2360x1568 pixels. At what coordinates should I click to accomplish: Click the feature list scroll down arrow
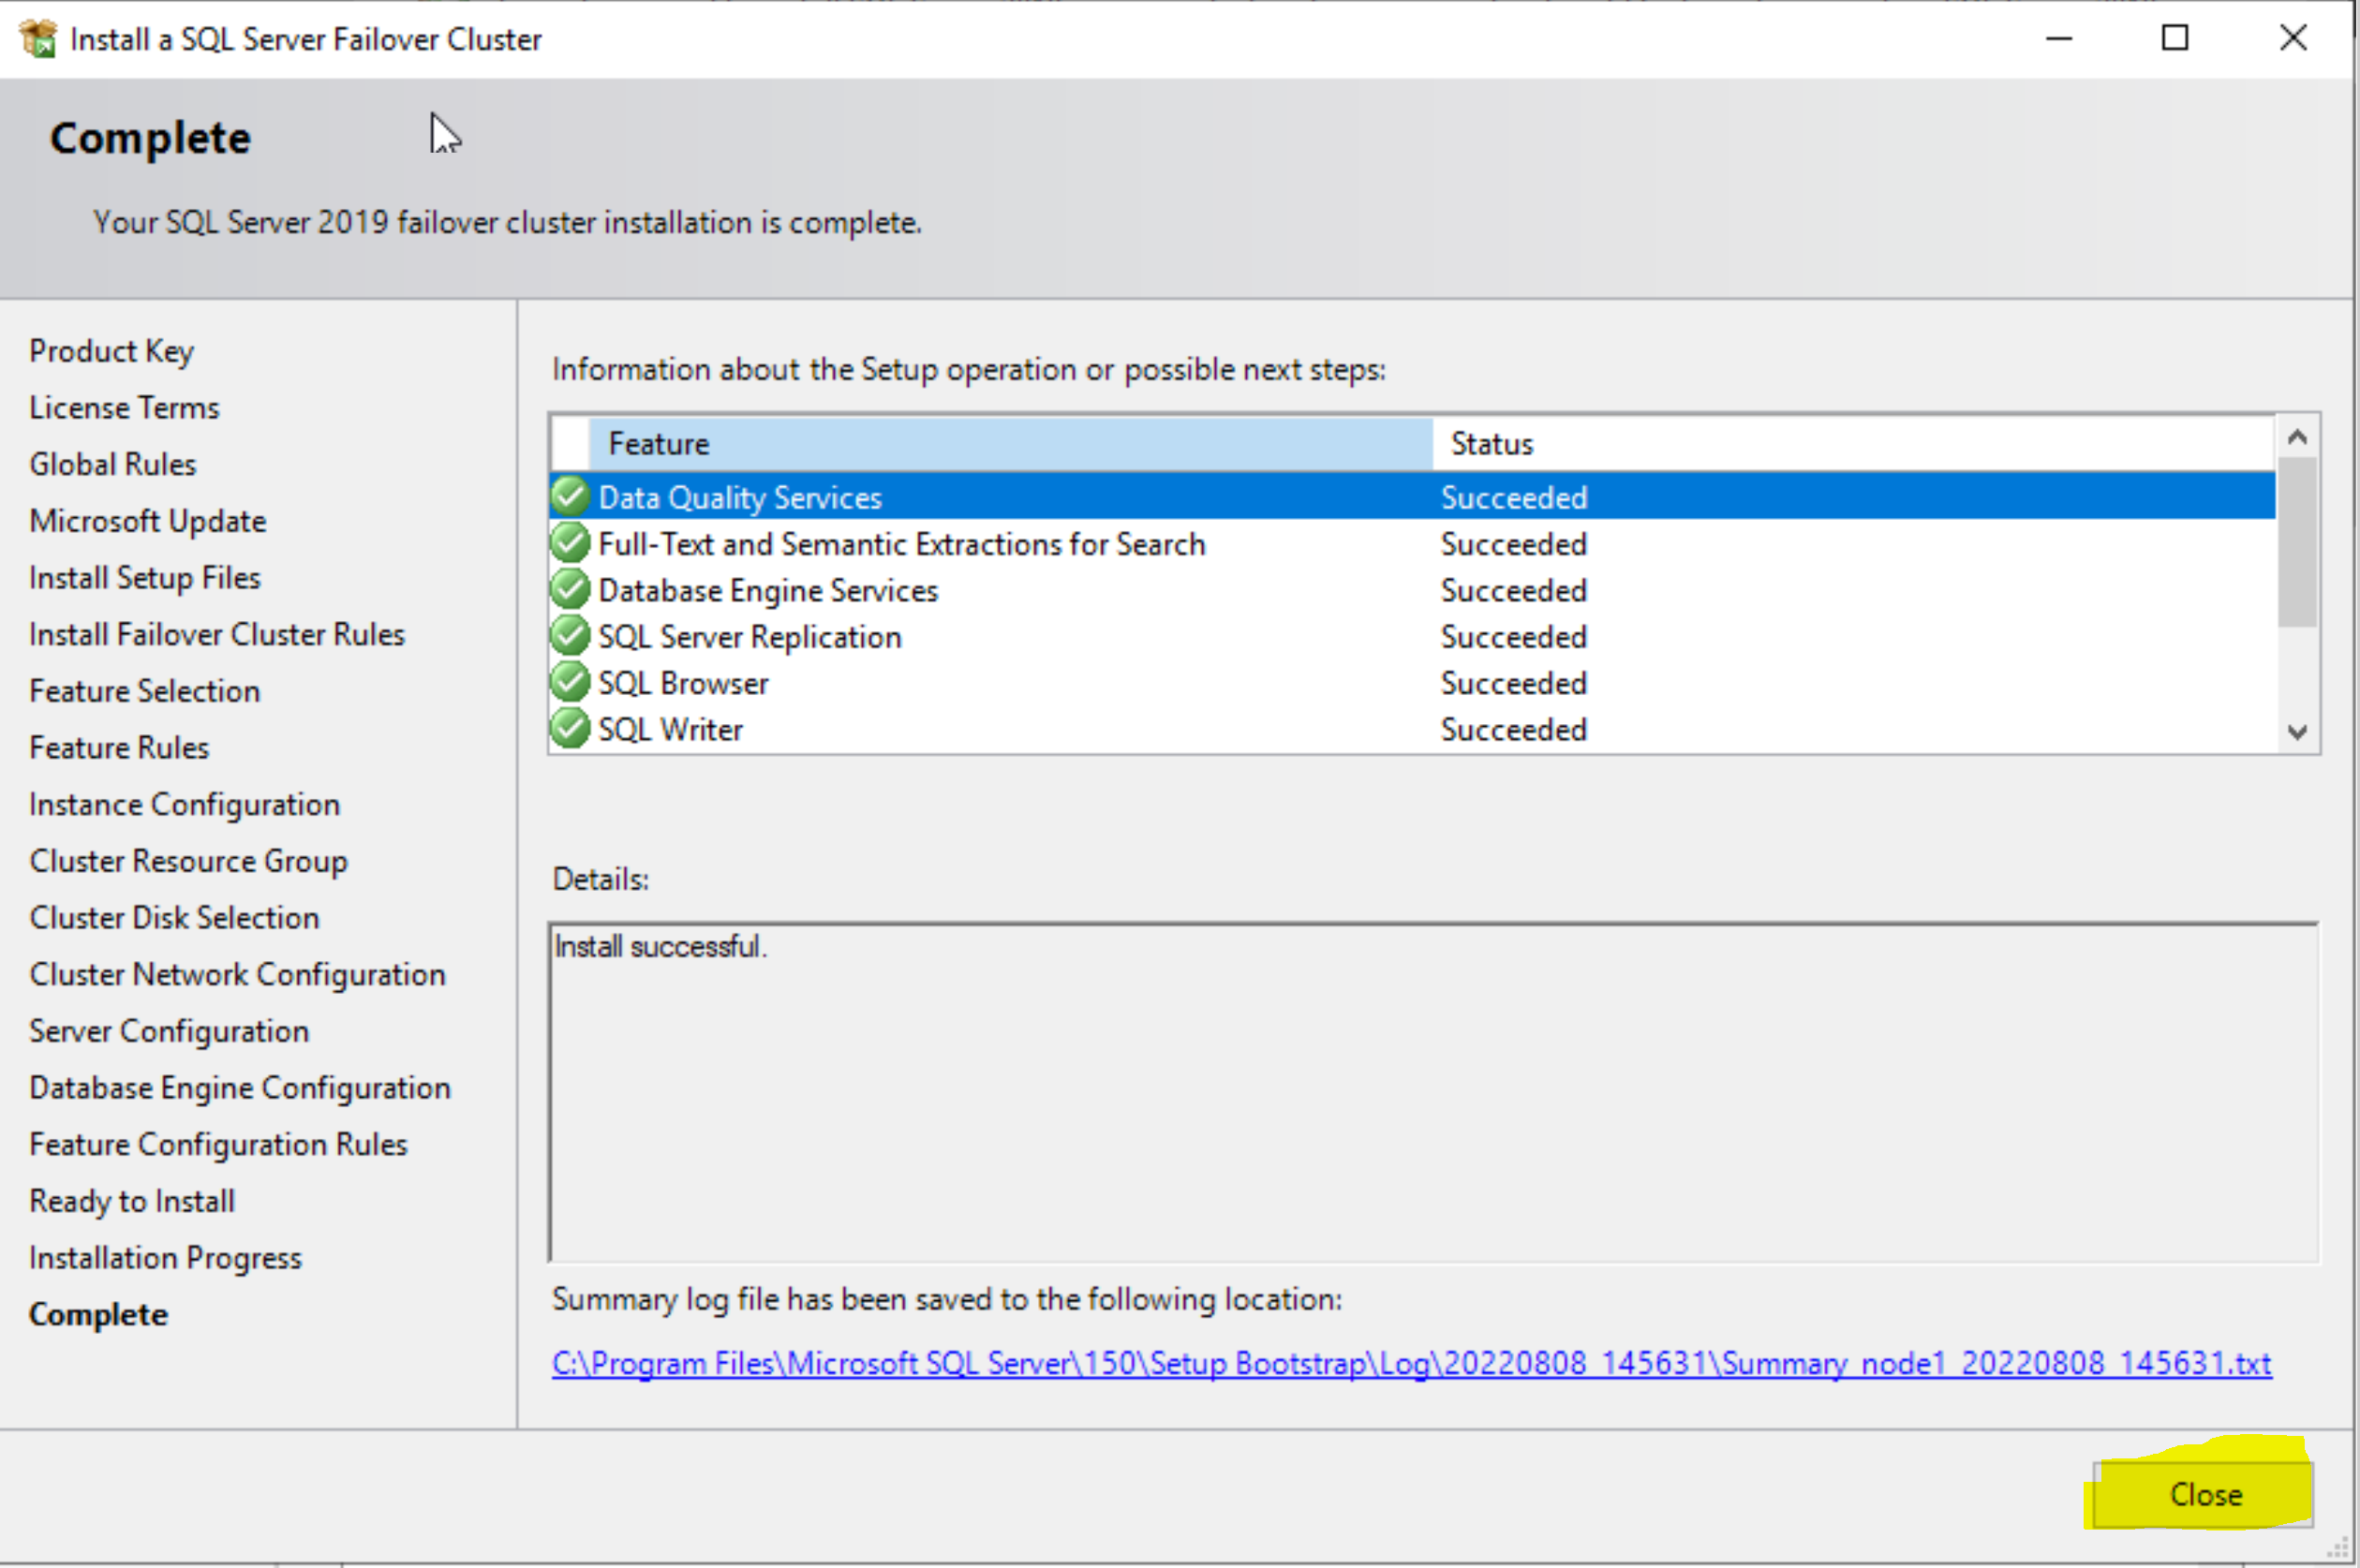click(2298, 732)
